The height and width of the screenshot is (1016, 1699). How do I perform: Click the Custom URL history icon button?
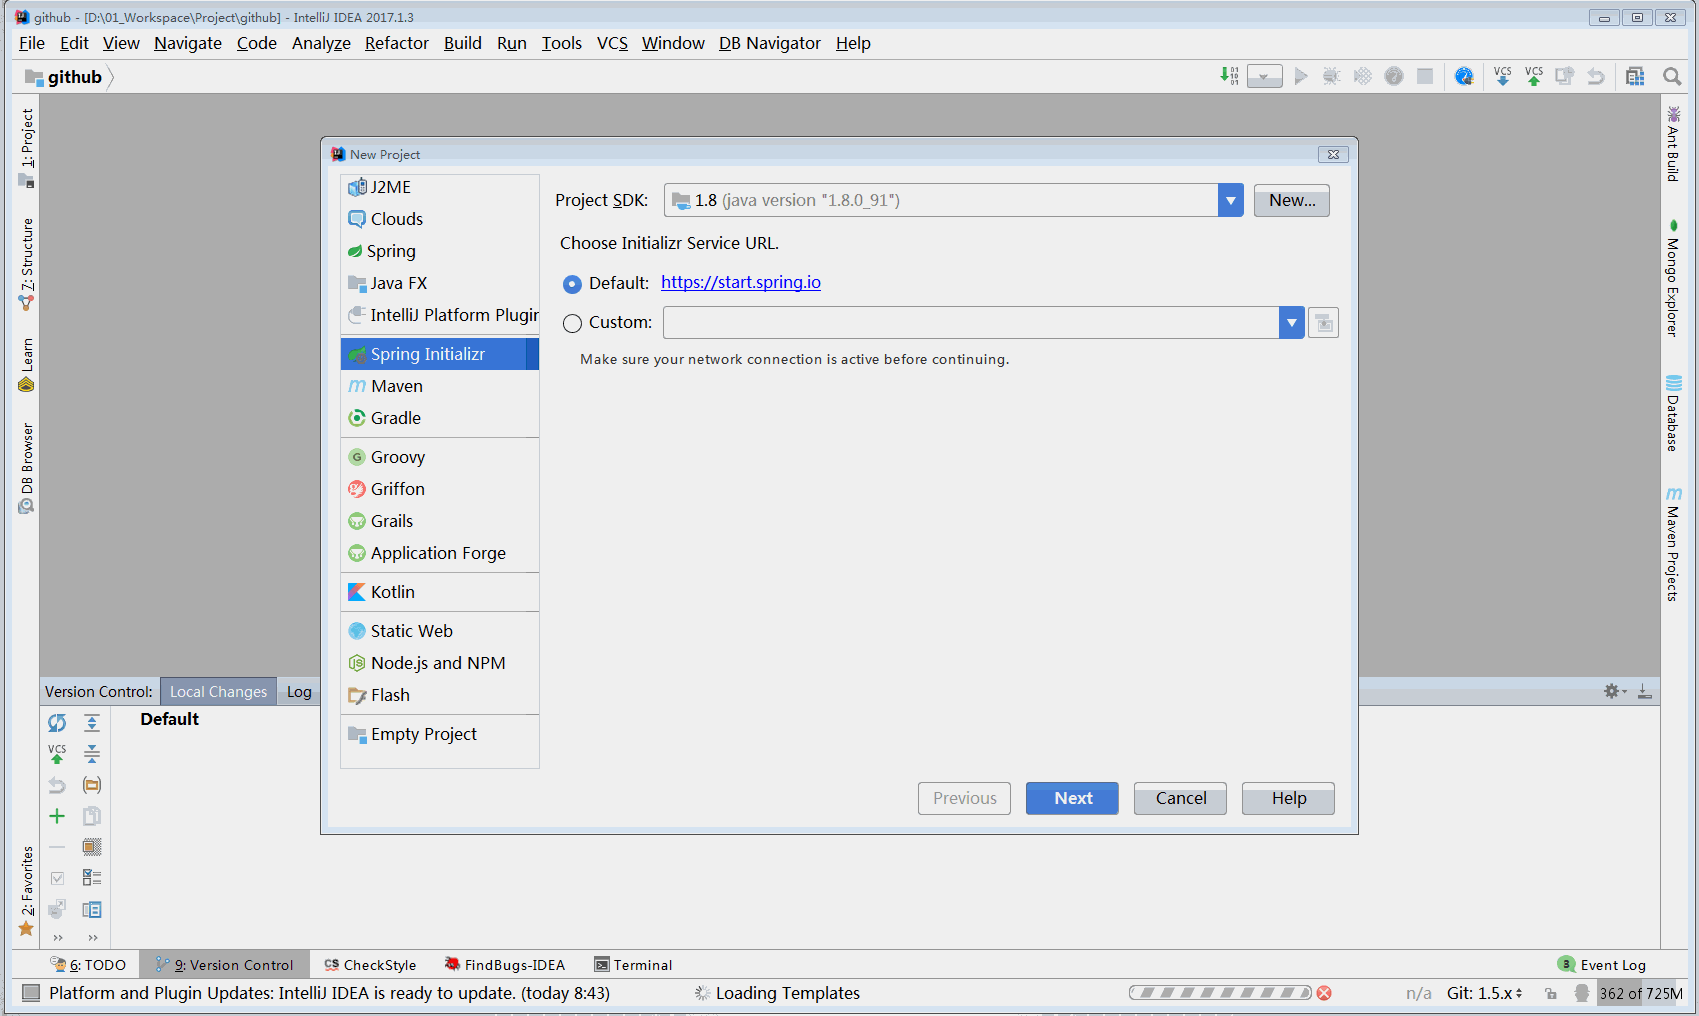(1323, 322)
